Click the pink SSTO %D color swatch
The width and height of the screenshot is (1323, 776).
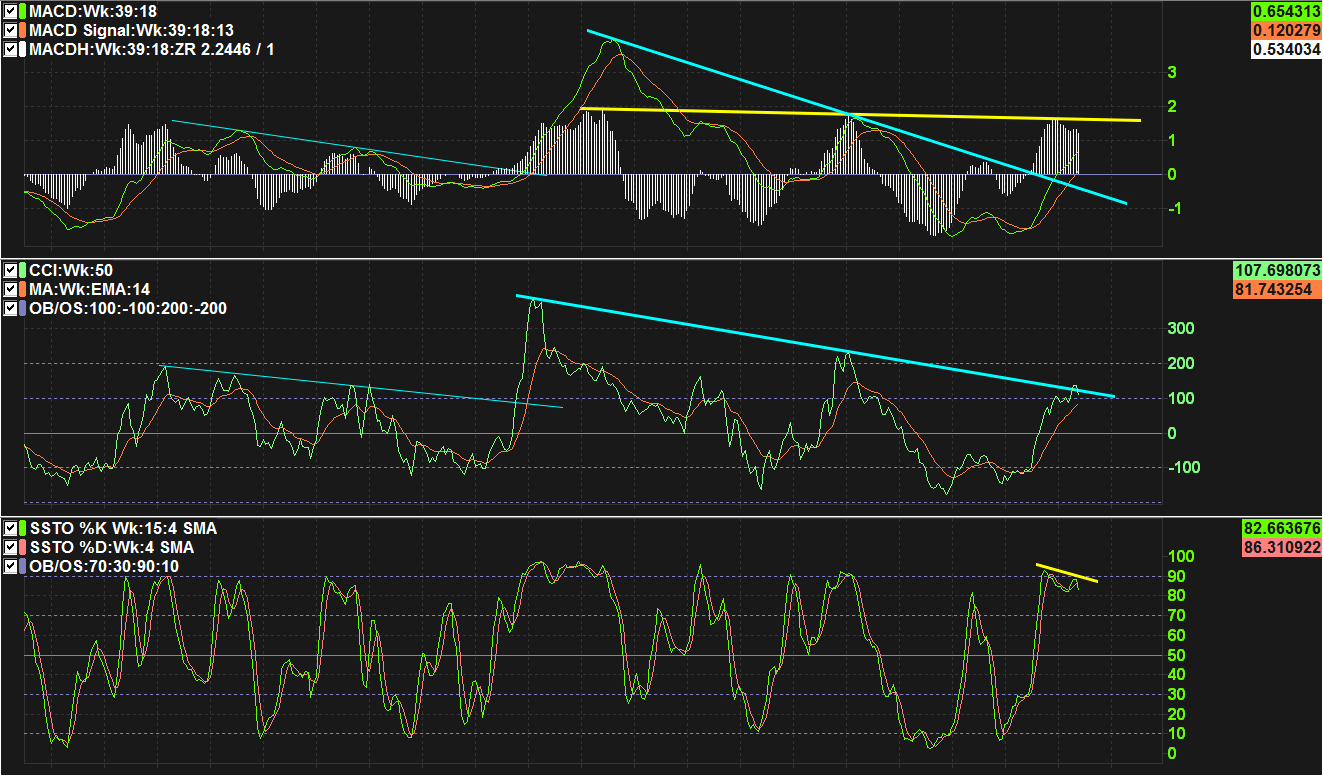pos(22,547)
